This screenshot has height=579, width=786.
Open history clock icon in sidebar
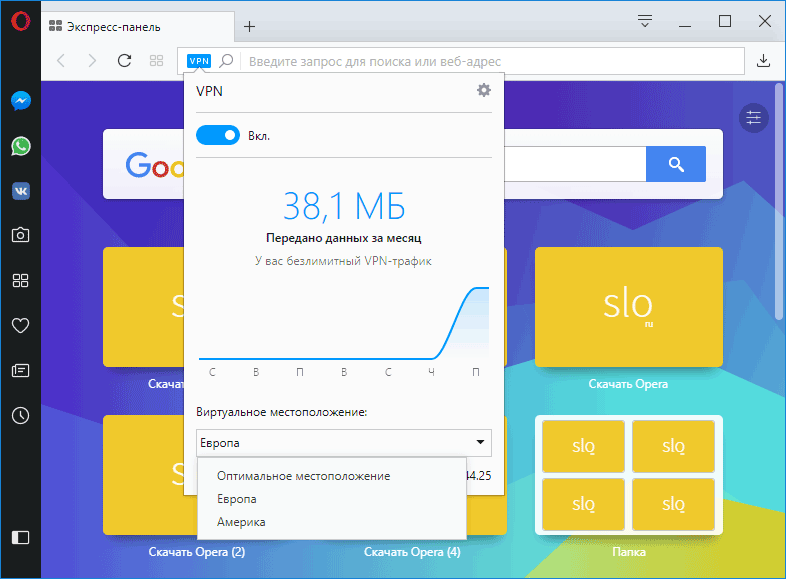click(21, 416)
